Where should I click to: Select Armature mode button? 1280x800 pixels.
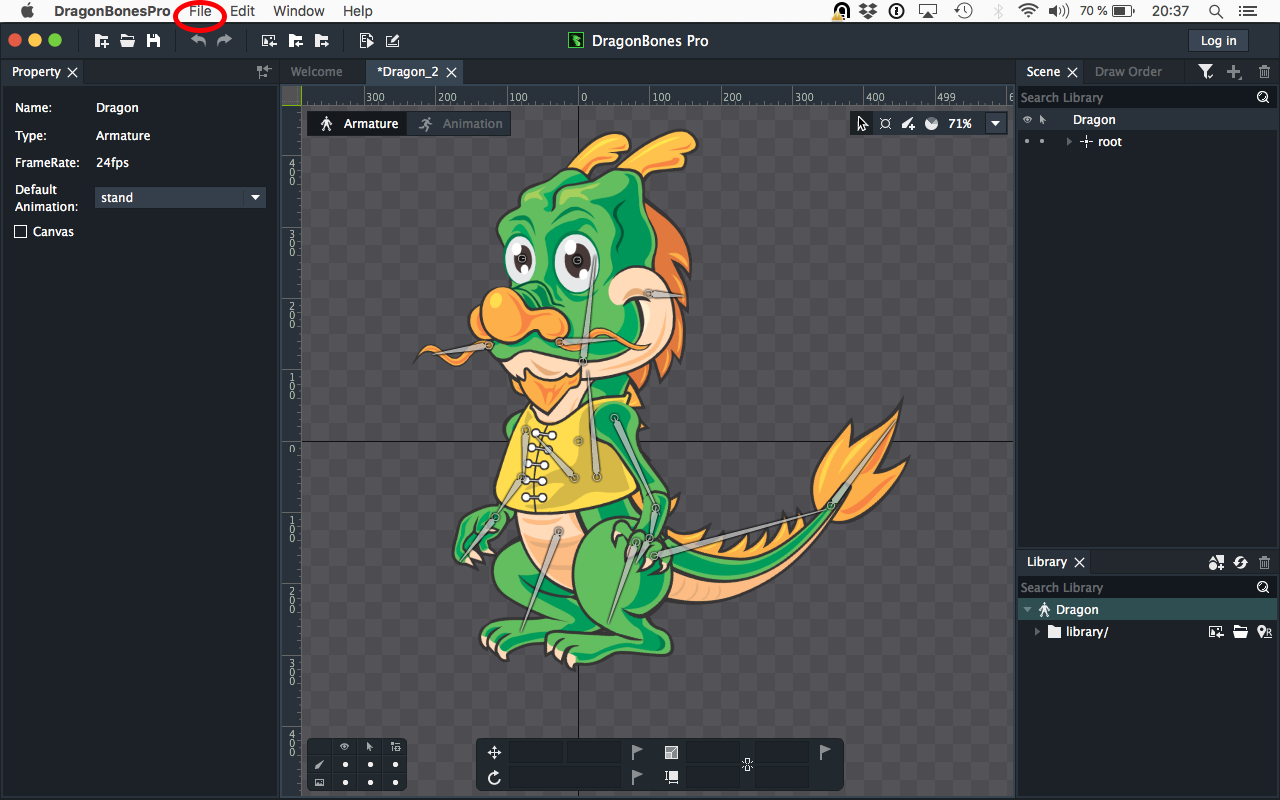click(358, 124)
